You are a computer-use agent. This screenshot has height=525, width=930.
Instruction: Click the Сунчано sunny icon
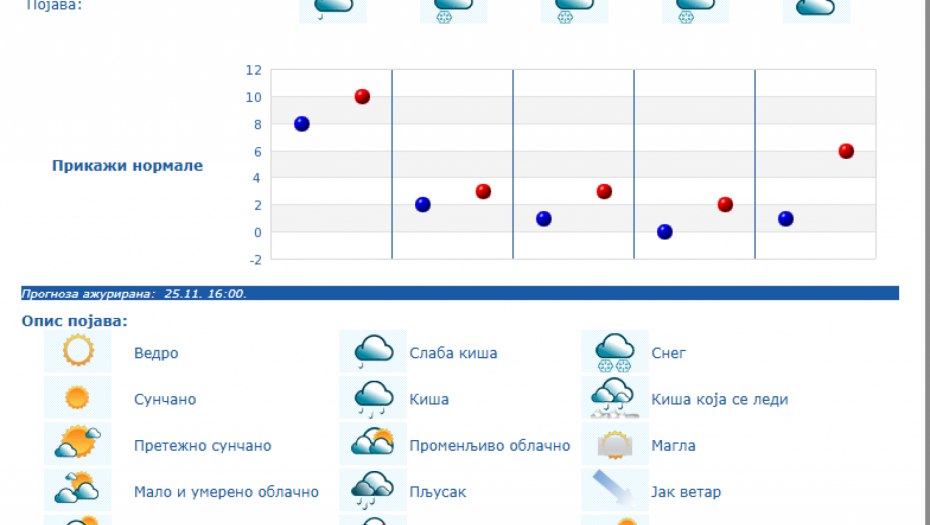coord(77,398)
